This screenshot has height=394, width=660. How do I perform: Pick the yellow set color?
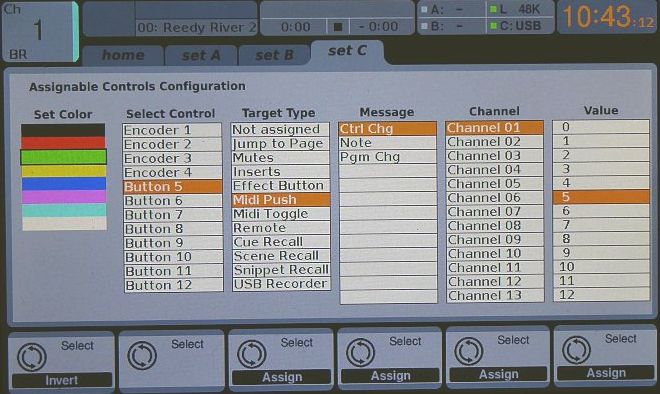(64, 171)
